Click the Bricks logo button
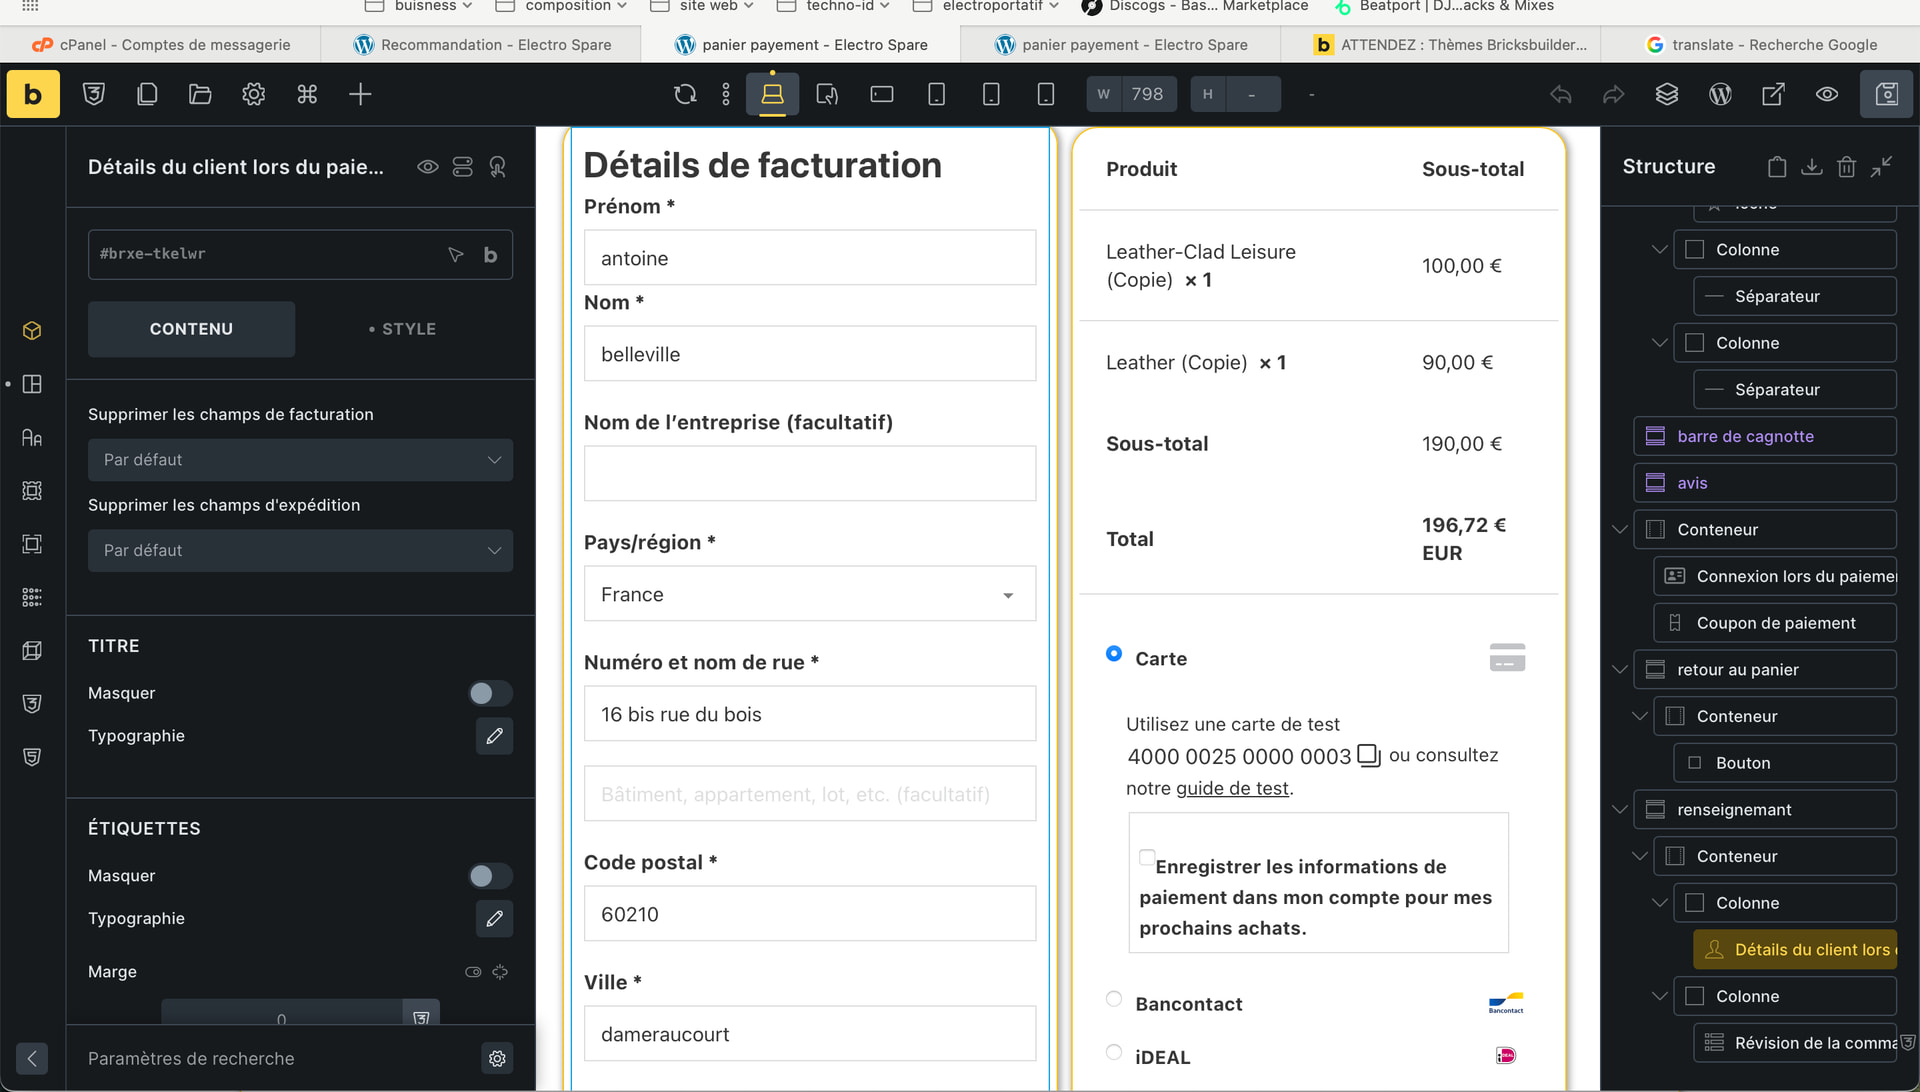 coord(33,94)
